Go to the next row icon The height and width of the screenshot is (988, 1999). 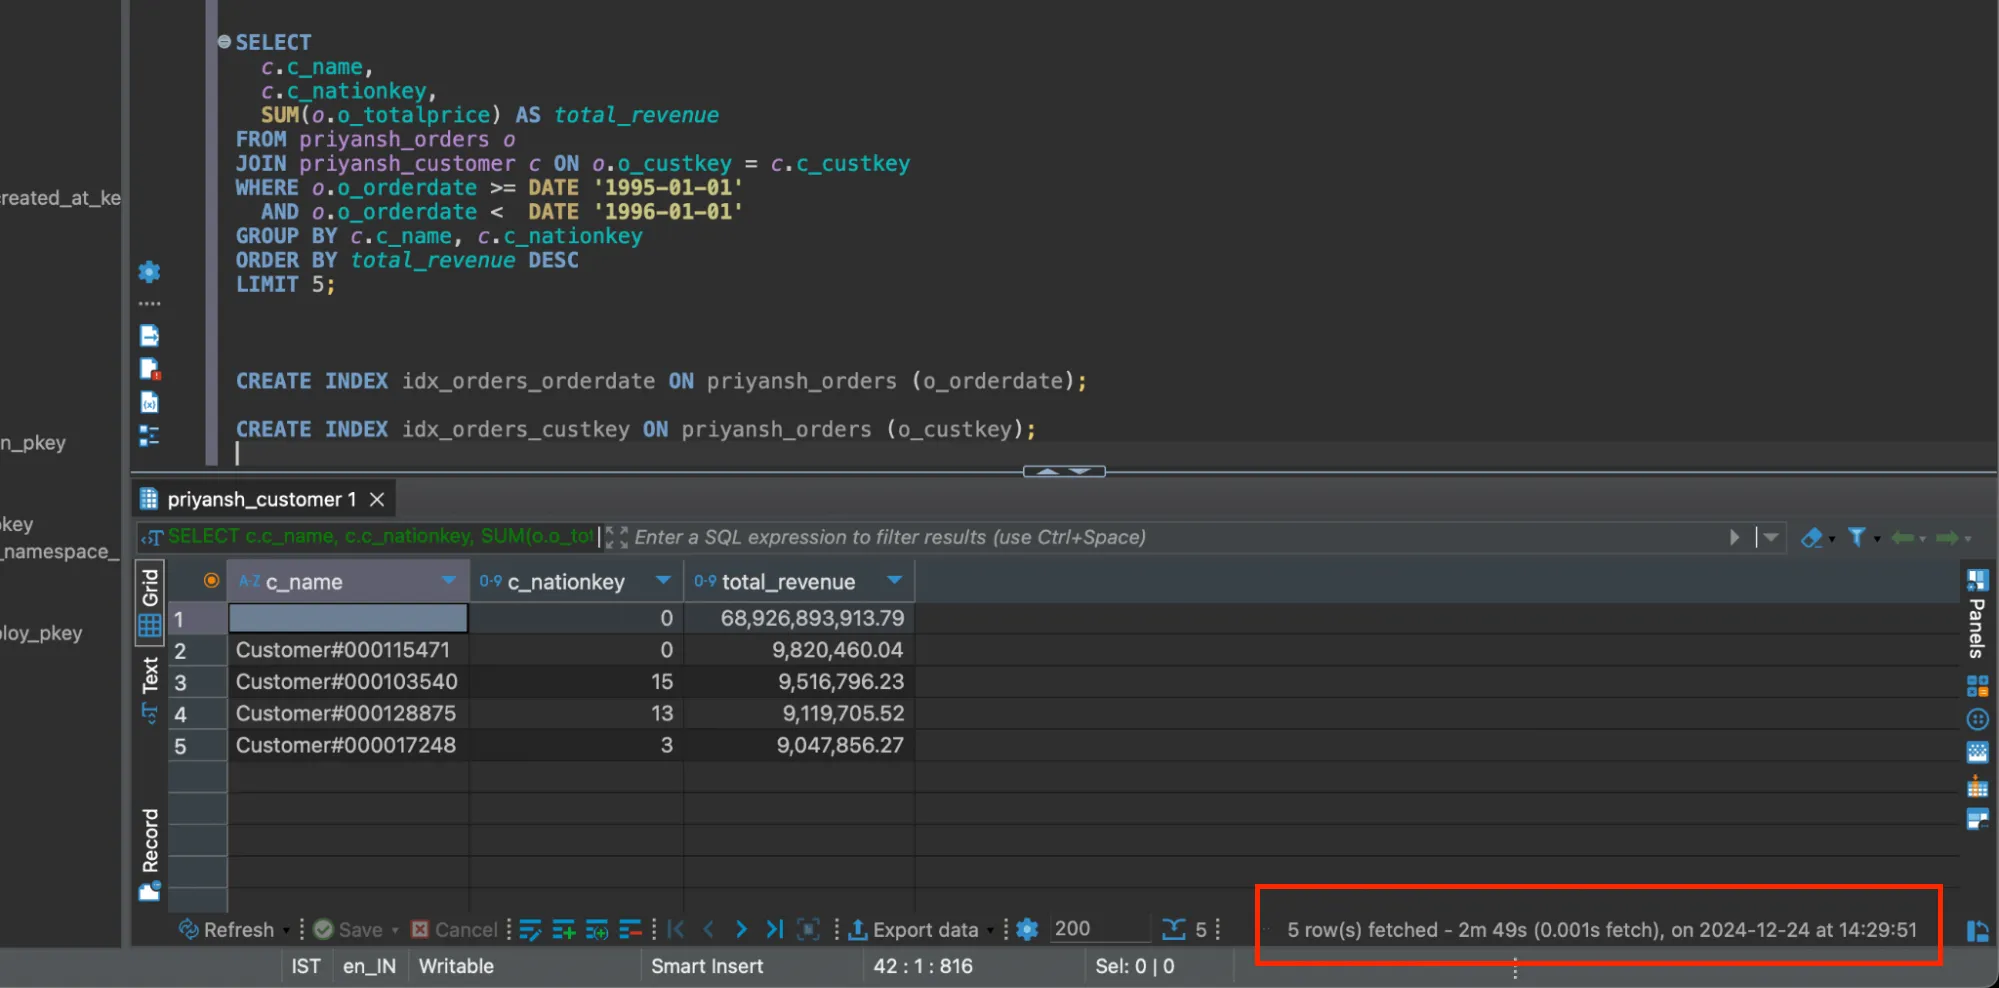[741, 930]
